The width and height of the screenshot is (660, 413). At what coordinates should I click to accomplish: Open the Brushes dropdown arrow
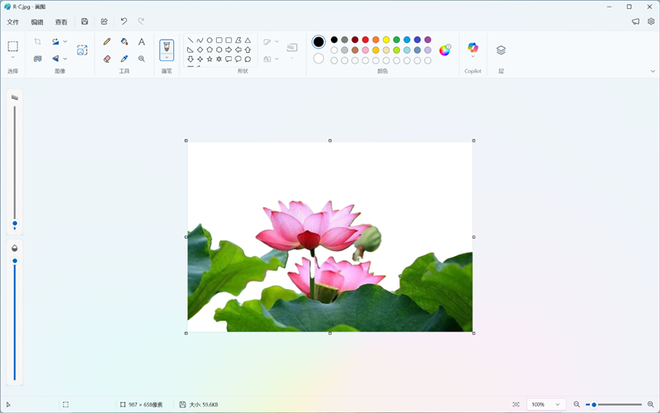click(166, 59)
